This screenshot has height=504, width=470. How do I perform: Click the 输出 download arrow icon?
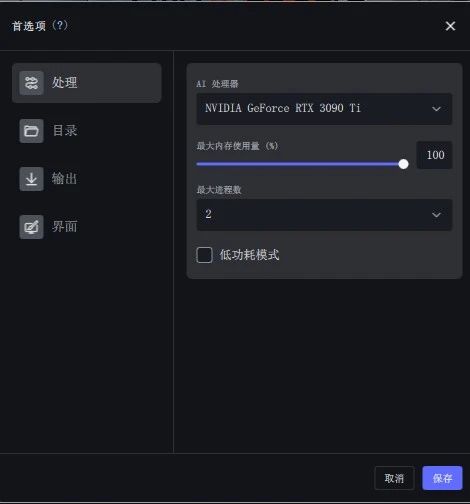tap(31, 179)
